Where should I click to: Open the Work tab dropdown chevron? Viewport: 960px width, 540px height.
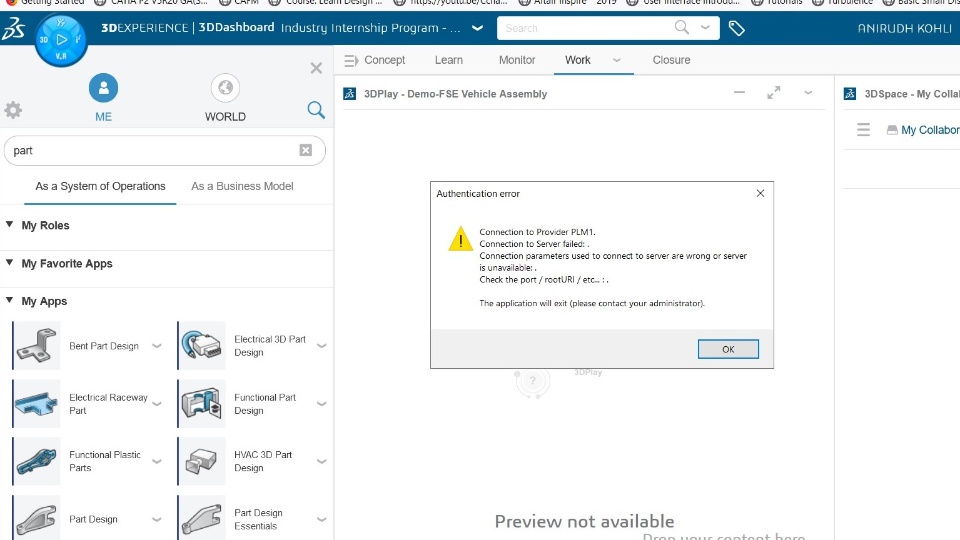tap(617, 60)
